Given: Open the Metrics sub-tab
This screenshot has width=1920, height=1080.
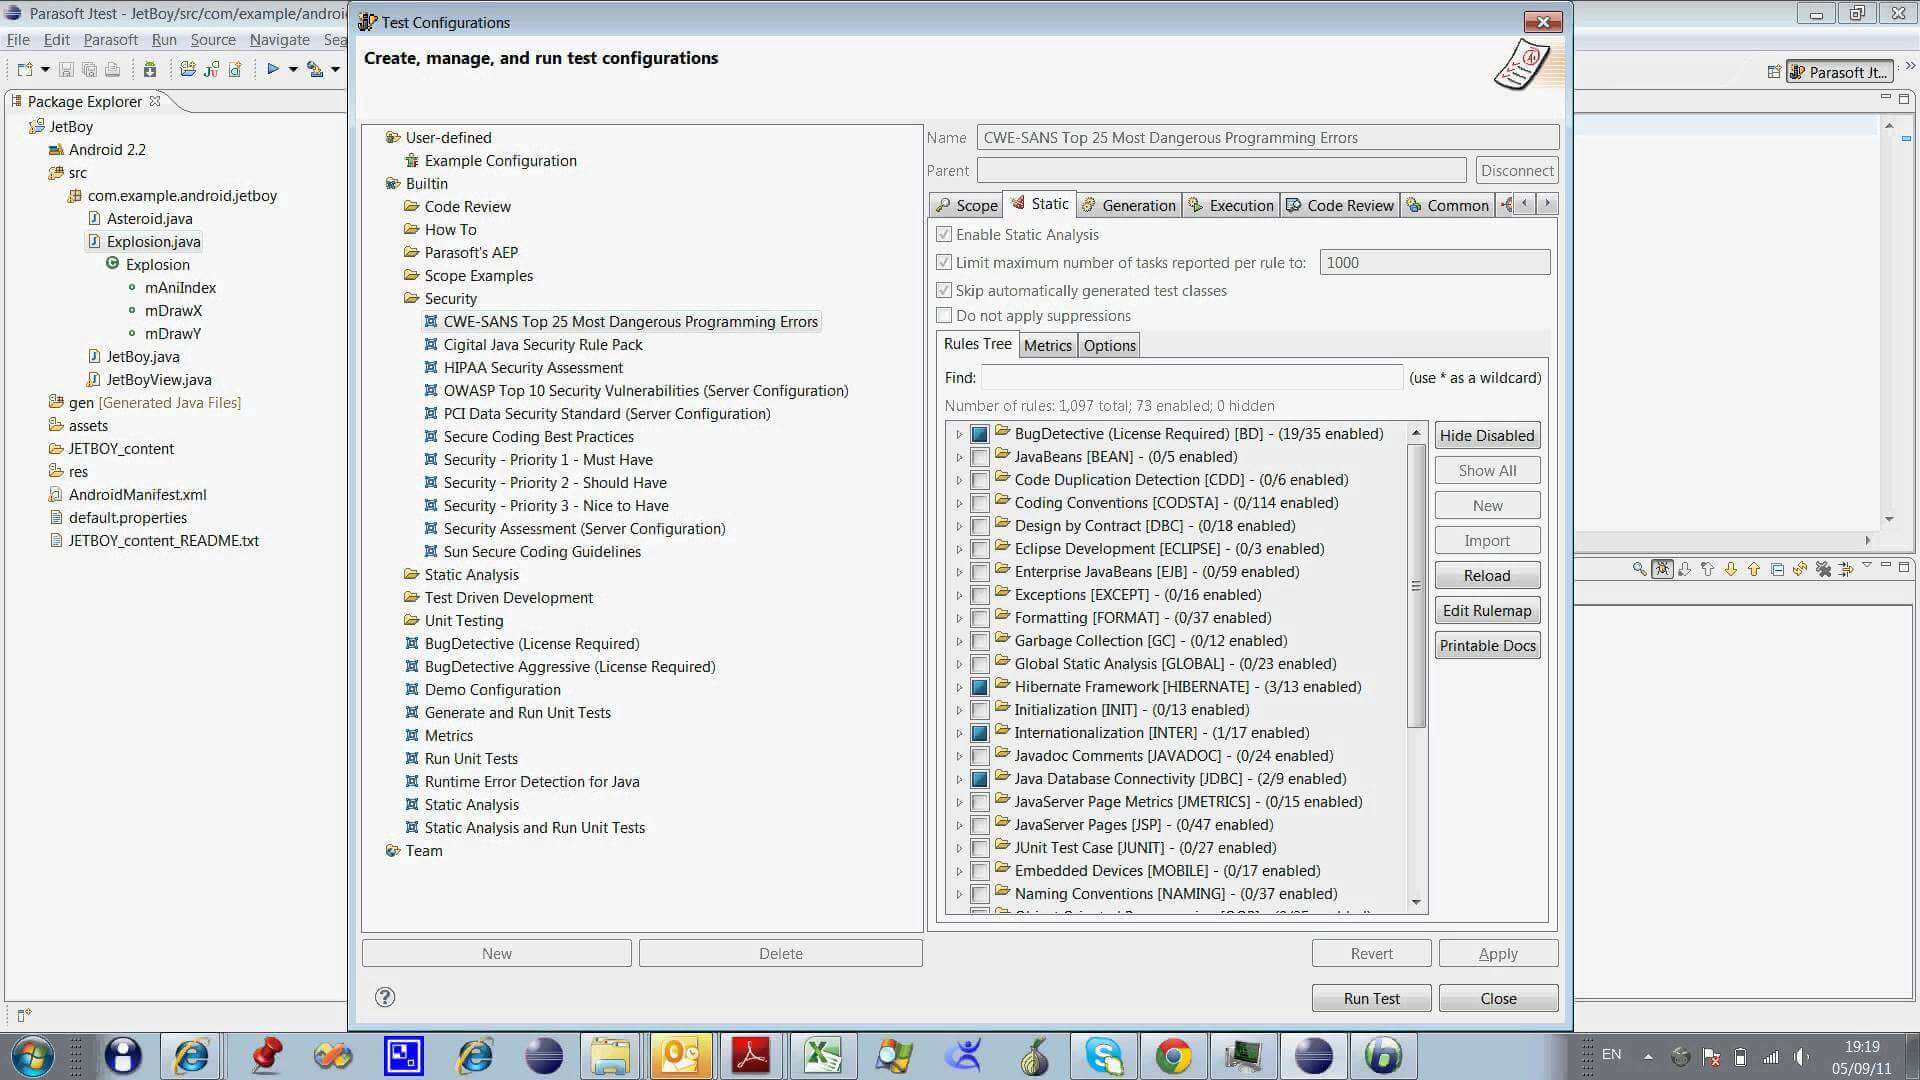Looking at the screenshot, I should (1047, 346).
